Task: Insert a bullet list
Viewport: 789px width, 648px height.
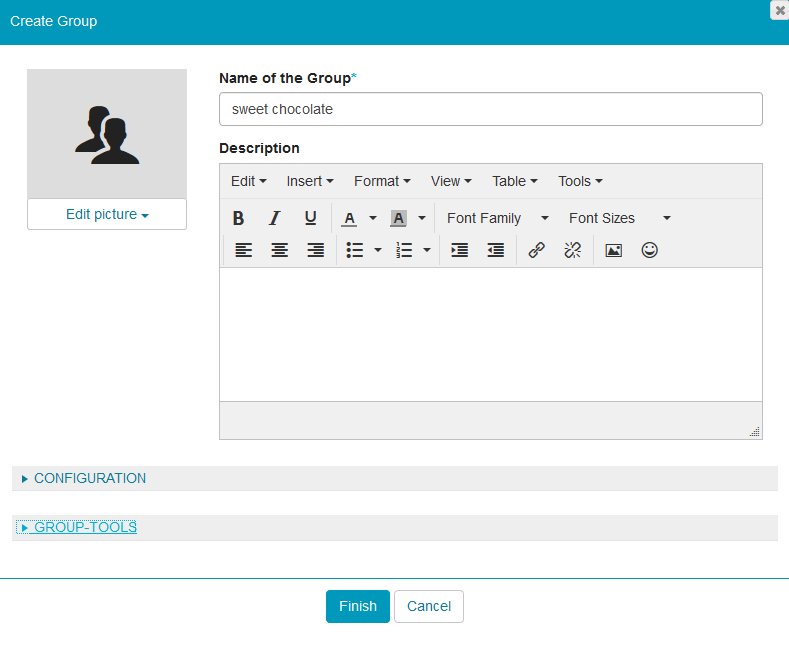Action: pyautogui.click(x=354, y=251)
